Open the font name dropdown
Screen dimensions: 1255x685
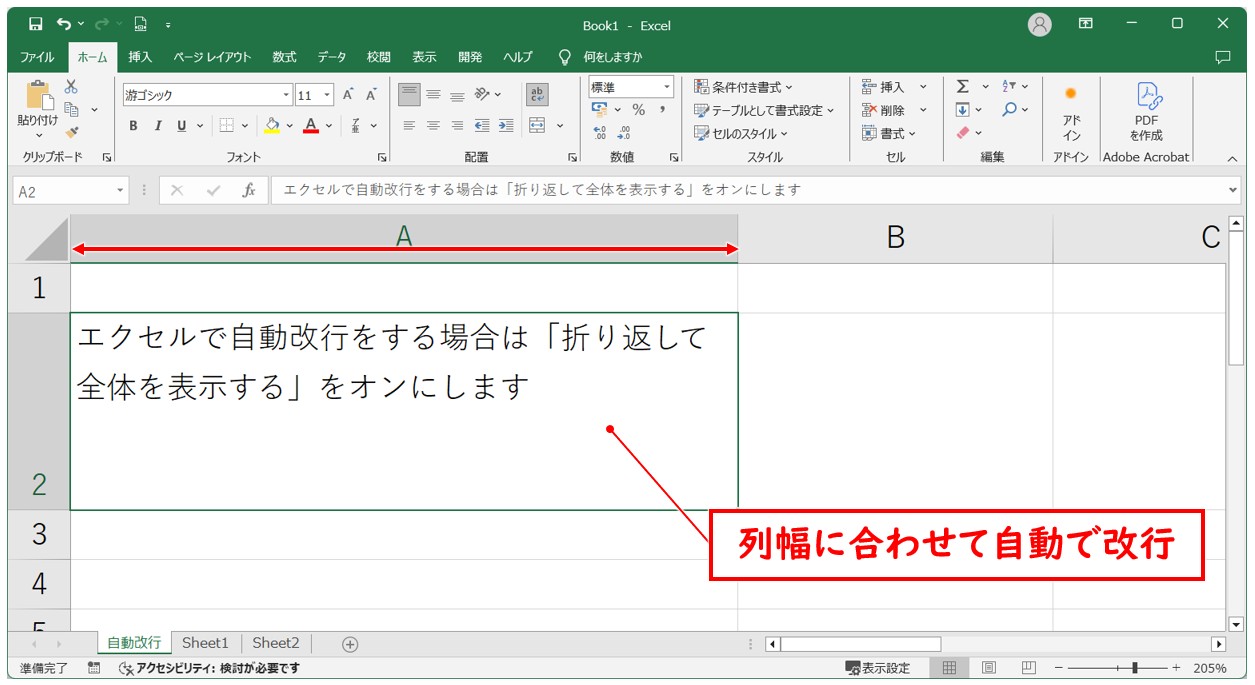tap(286, 96)
